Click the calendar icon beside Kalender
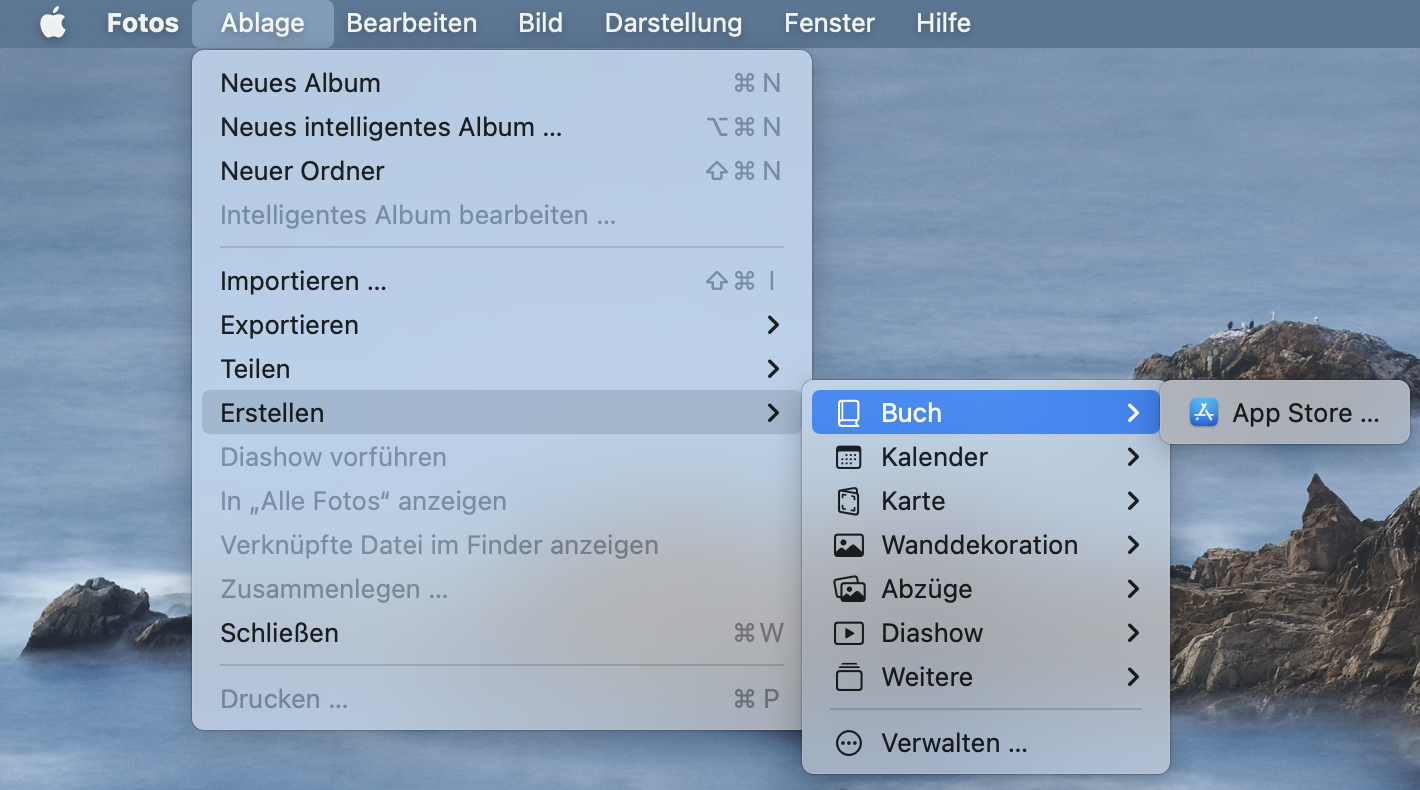 click(x=848, y=457)
